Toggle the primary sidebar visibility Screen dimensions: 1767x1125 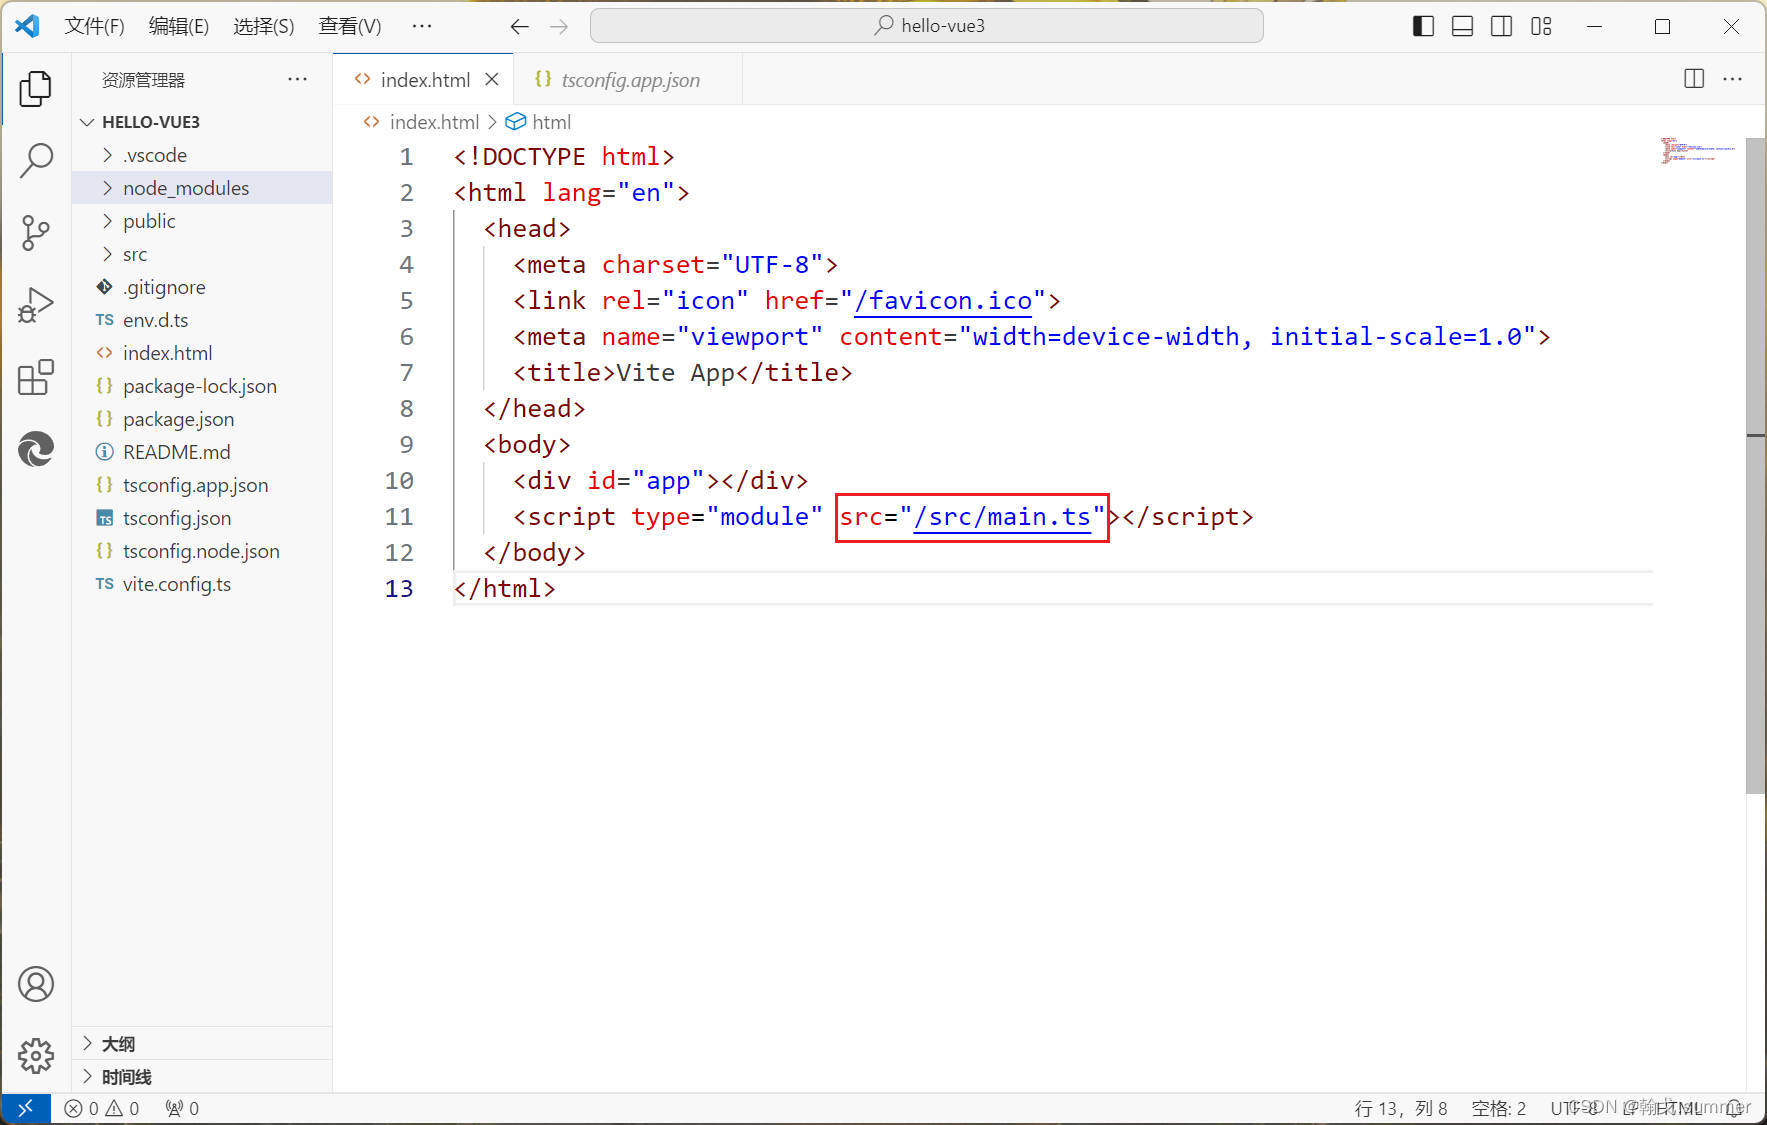point(1423,26)
